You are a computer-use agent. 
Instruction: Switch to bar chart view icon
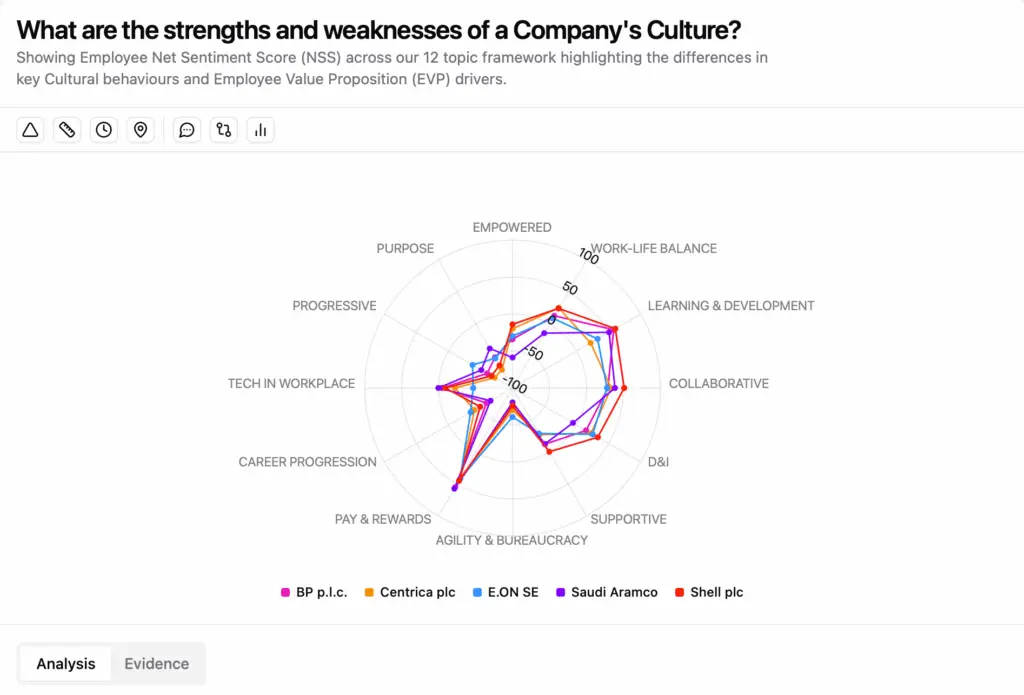[260, 129]
